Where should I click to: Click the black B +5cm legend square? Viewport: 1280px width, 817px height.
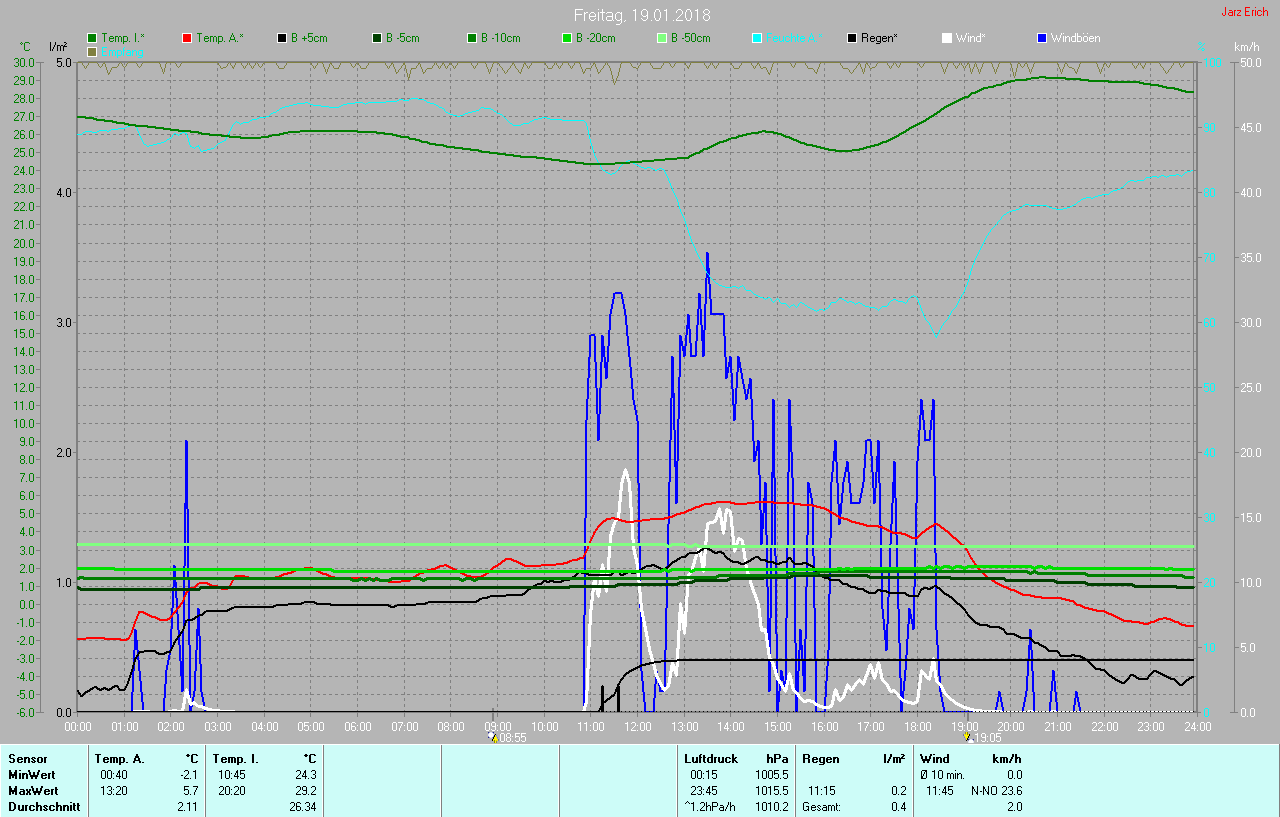282,38
